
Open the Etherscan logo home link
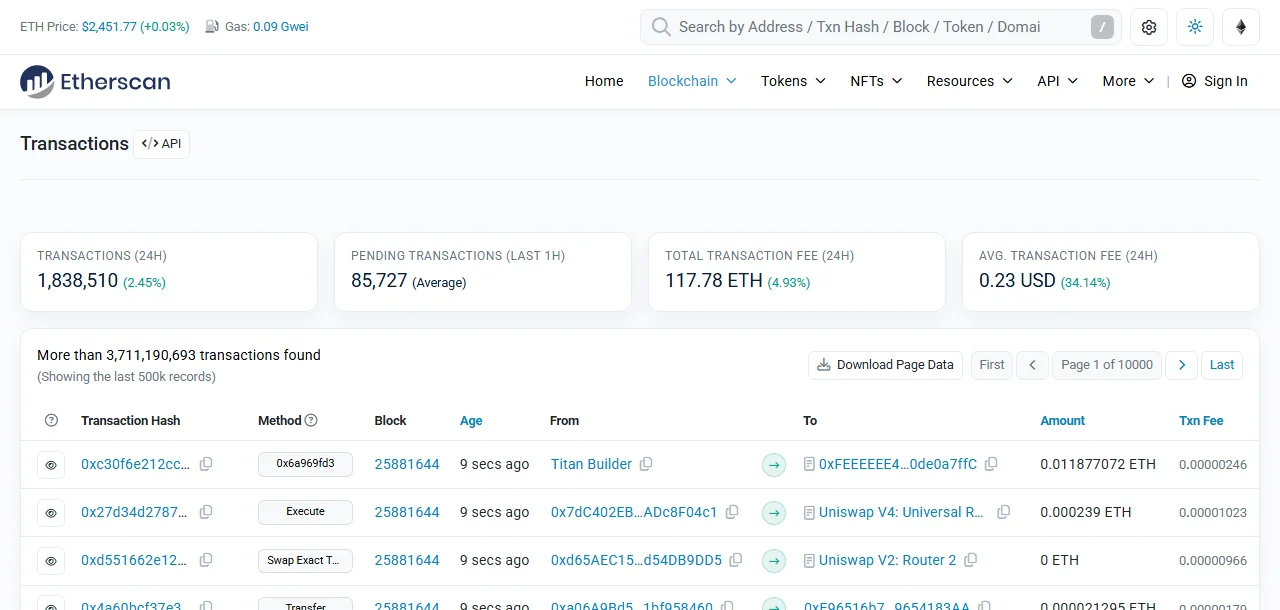tap(95, 81)
